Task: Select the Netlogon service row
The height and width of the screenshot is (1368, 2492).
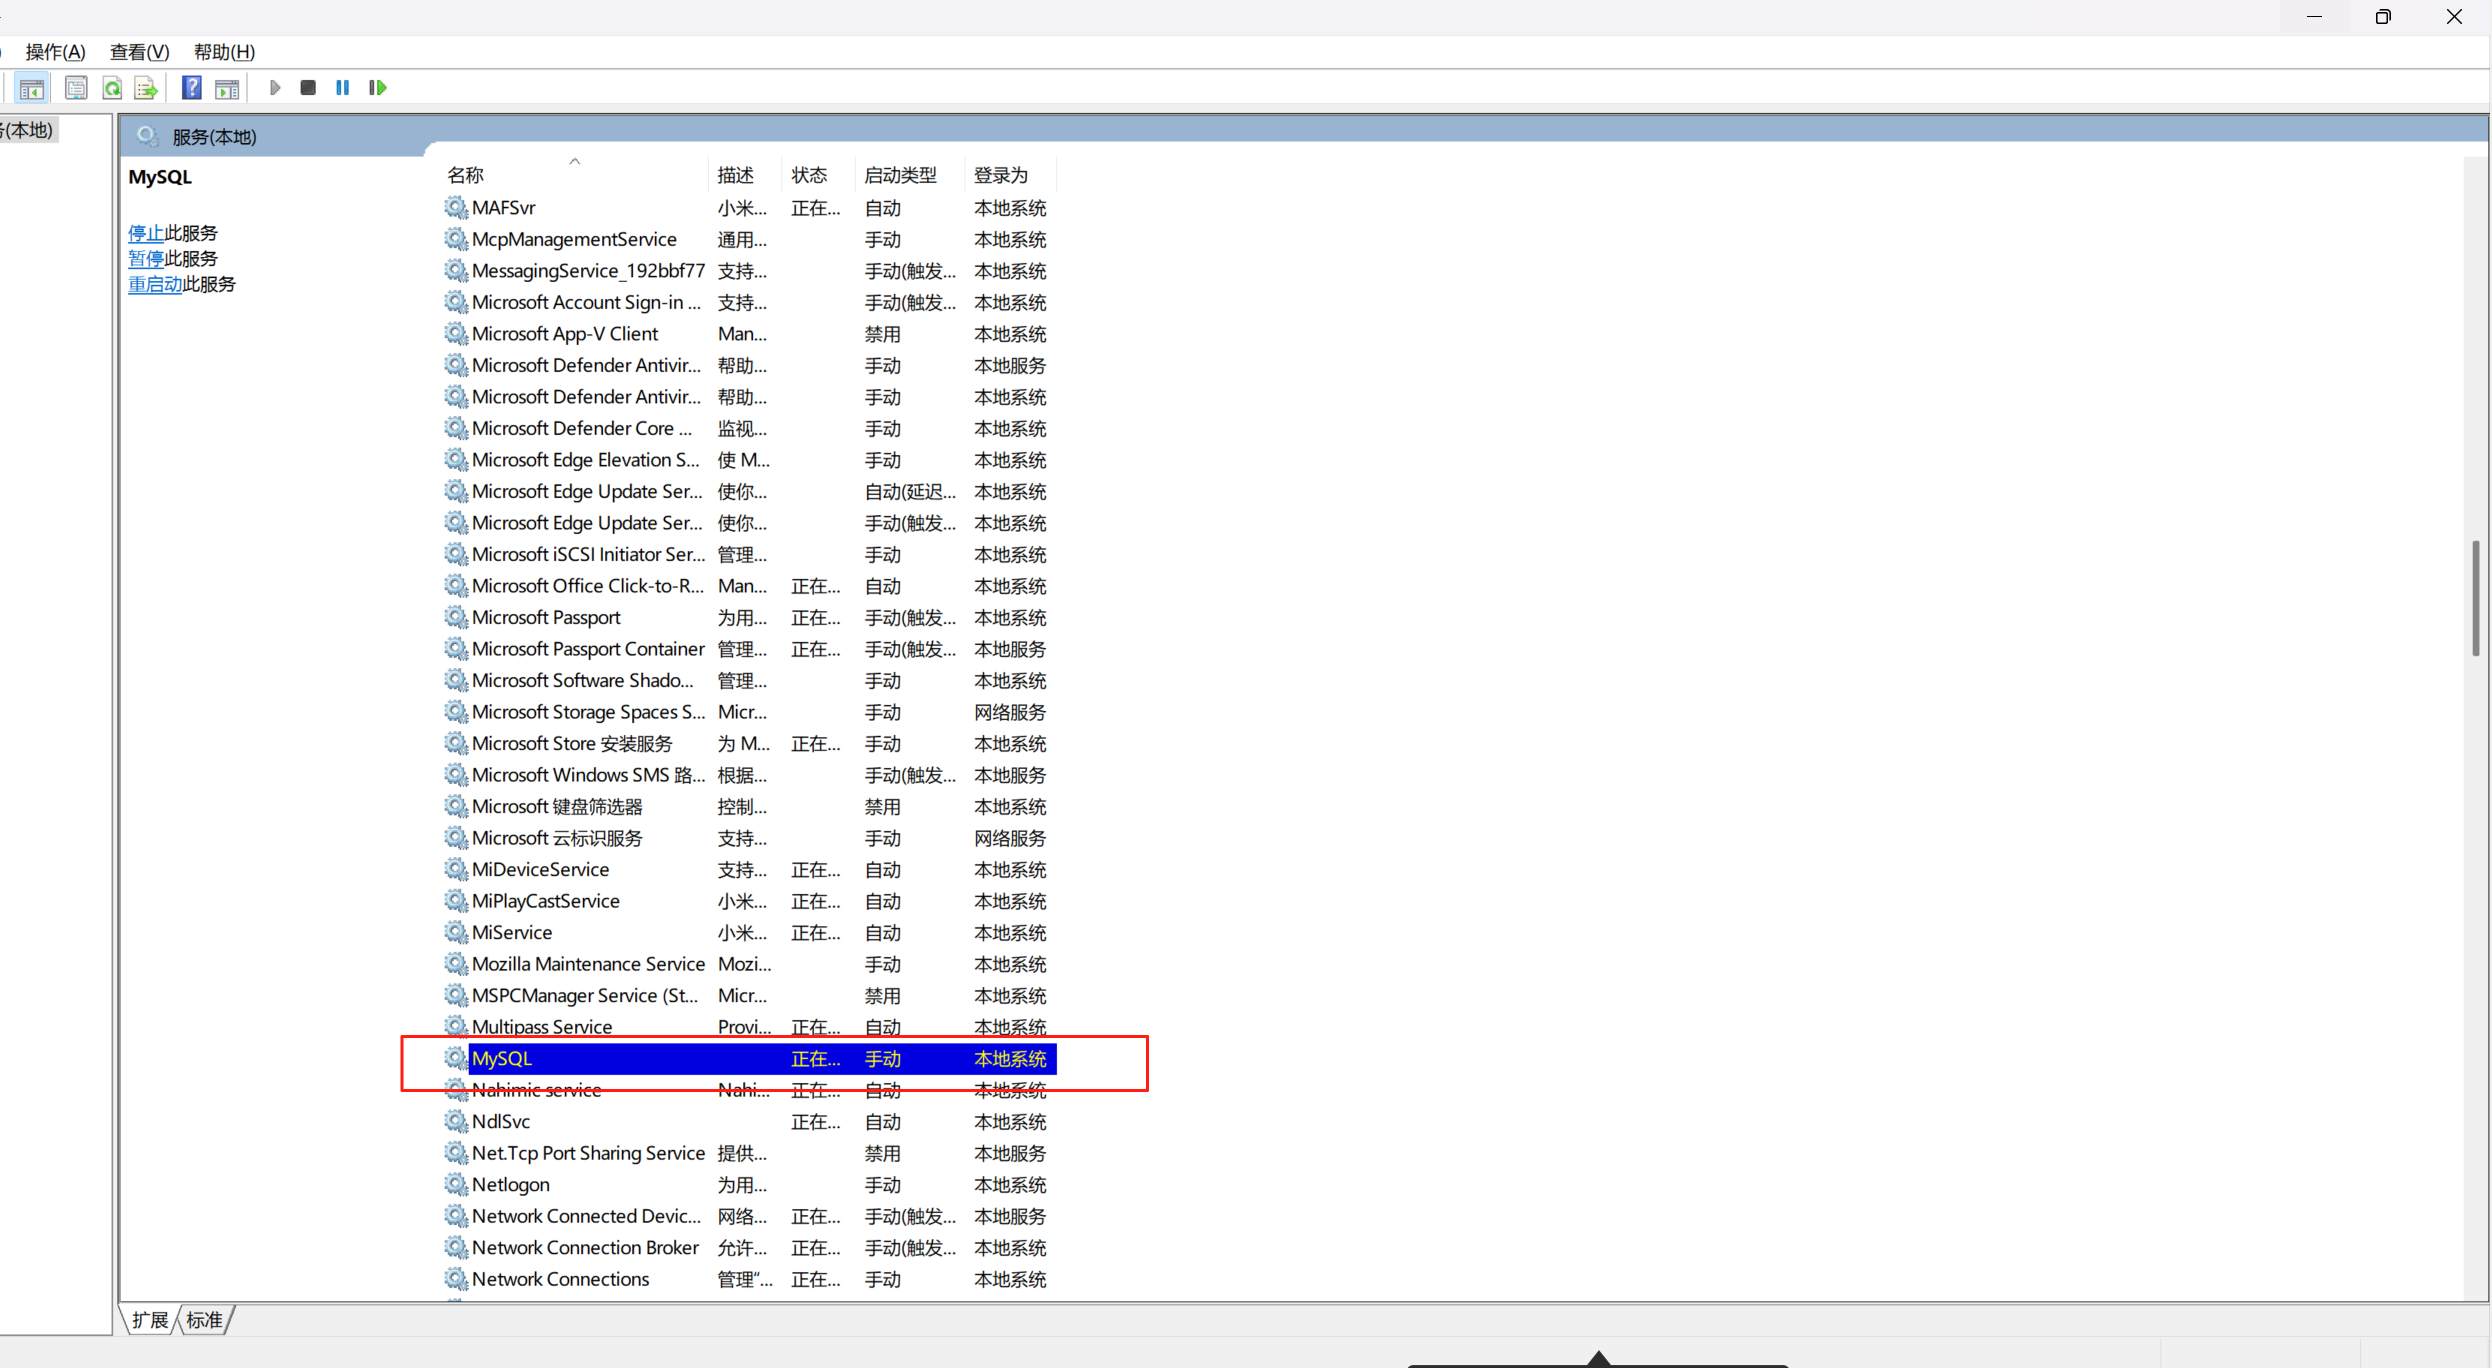Action: point(510,1185)
